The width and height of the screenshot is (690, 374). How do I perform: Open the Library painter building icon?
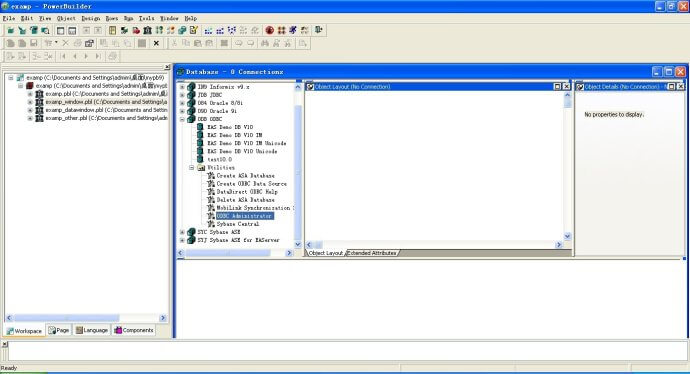tap(147, 30)
